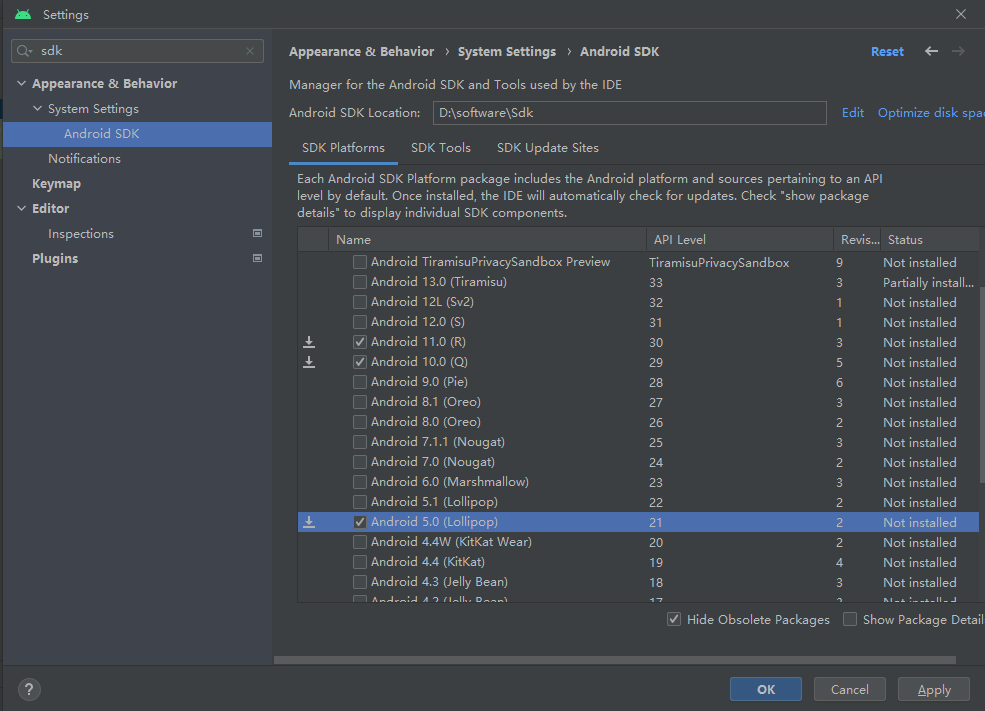
Task: Click the 'Partially install...' status cell
Action: (928, 283)
